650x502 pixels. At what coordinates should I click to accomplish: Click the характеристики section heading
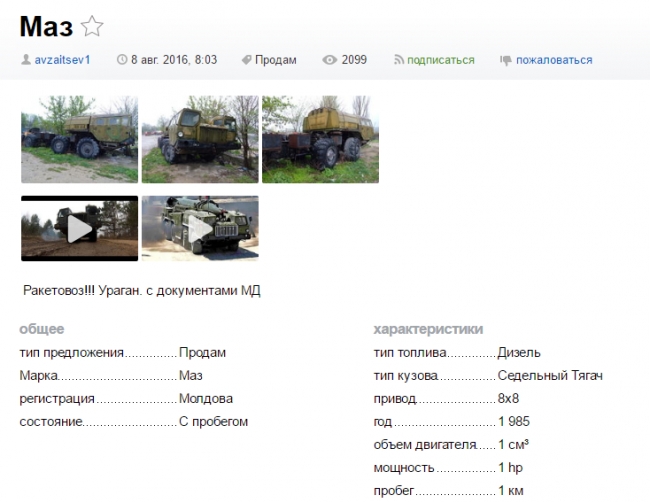(428, 329)
